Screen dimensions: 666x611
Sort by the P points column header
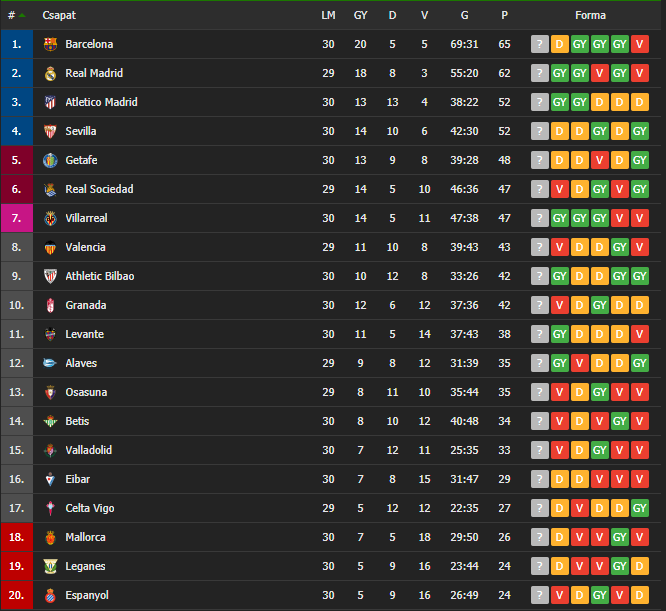pyautogui.click(x=504, y=15)
